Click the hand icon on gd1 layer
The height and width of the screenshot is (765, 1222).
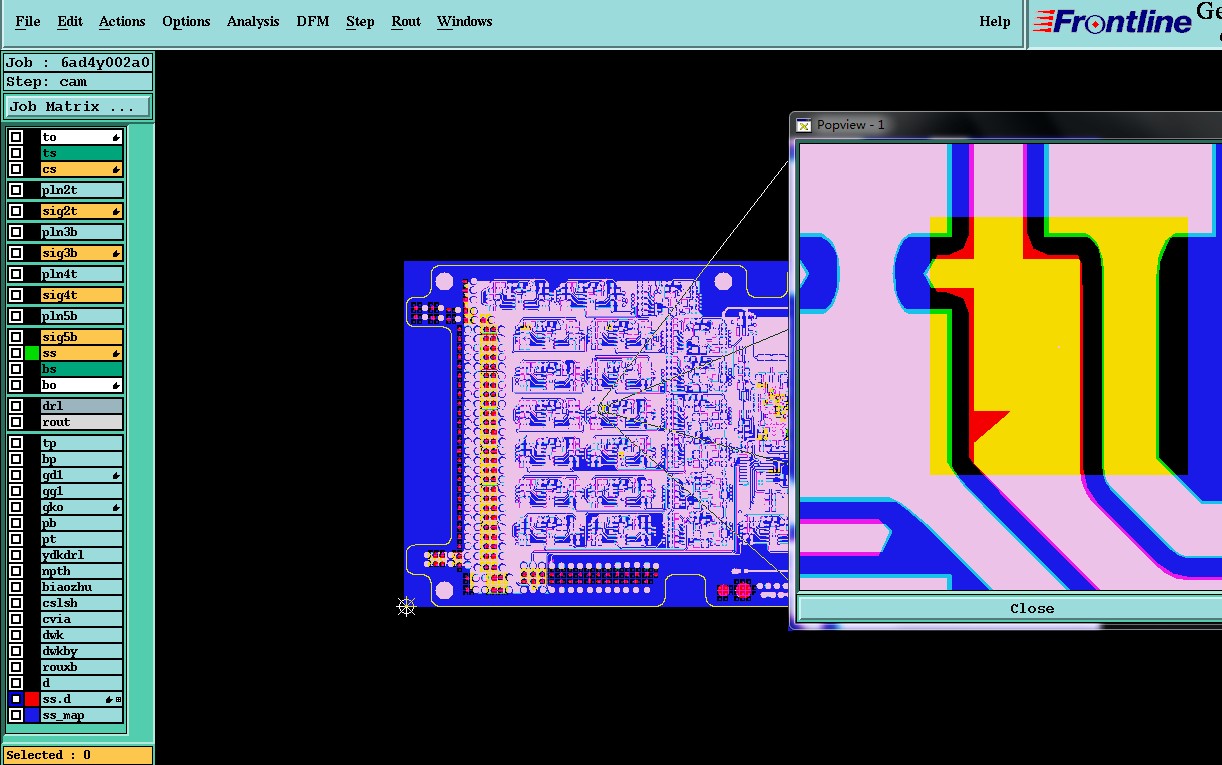pyautogui.click(x=116, y=475)
